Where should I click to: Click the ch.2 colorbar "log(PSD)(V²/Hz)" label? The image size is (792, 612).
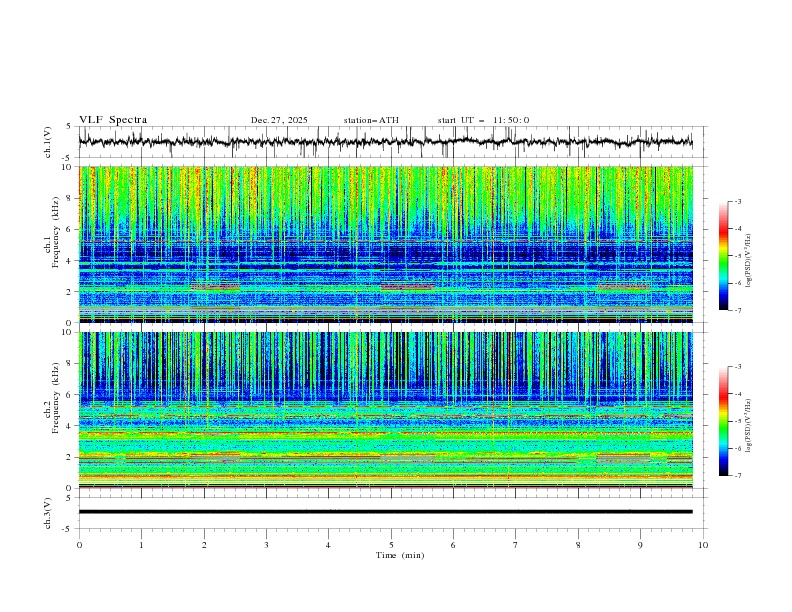point(748,426)
